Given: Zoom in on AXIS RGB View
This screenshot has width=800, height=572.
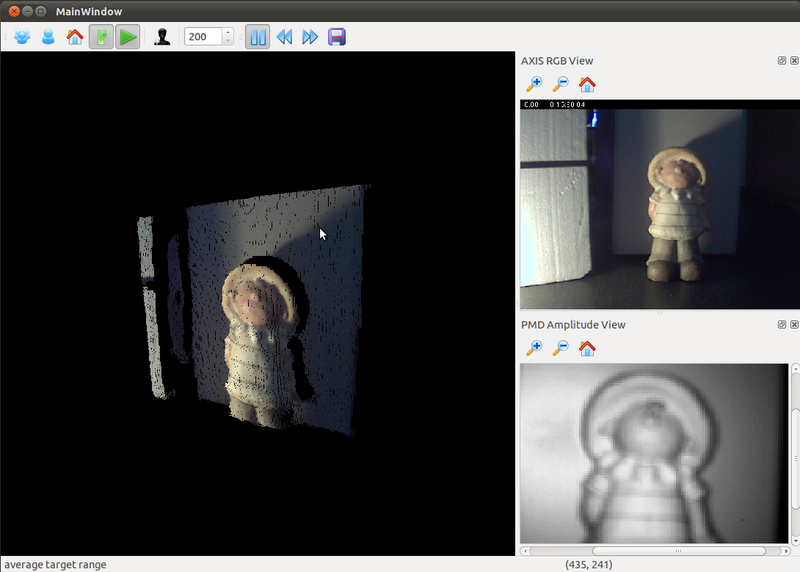Looking at the screenshot, I should [x=534, y=85].
